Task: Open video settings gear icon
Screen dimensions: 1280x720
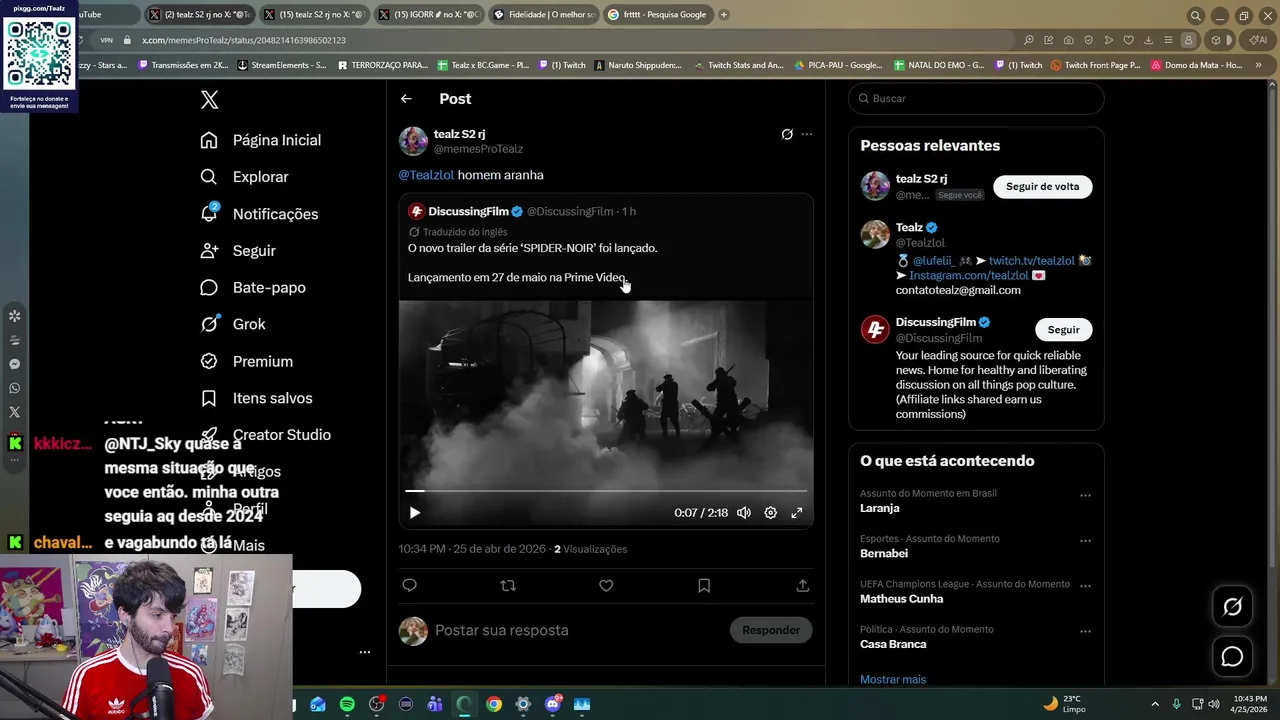Action: 771,513
